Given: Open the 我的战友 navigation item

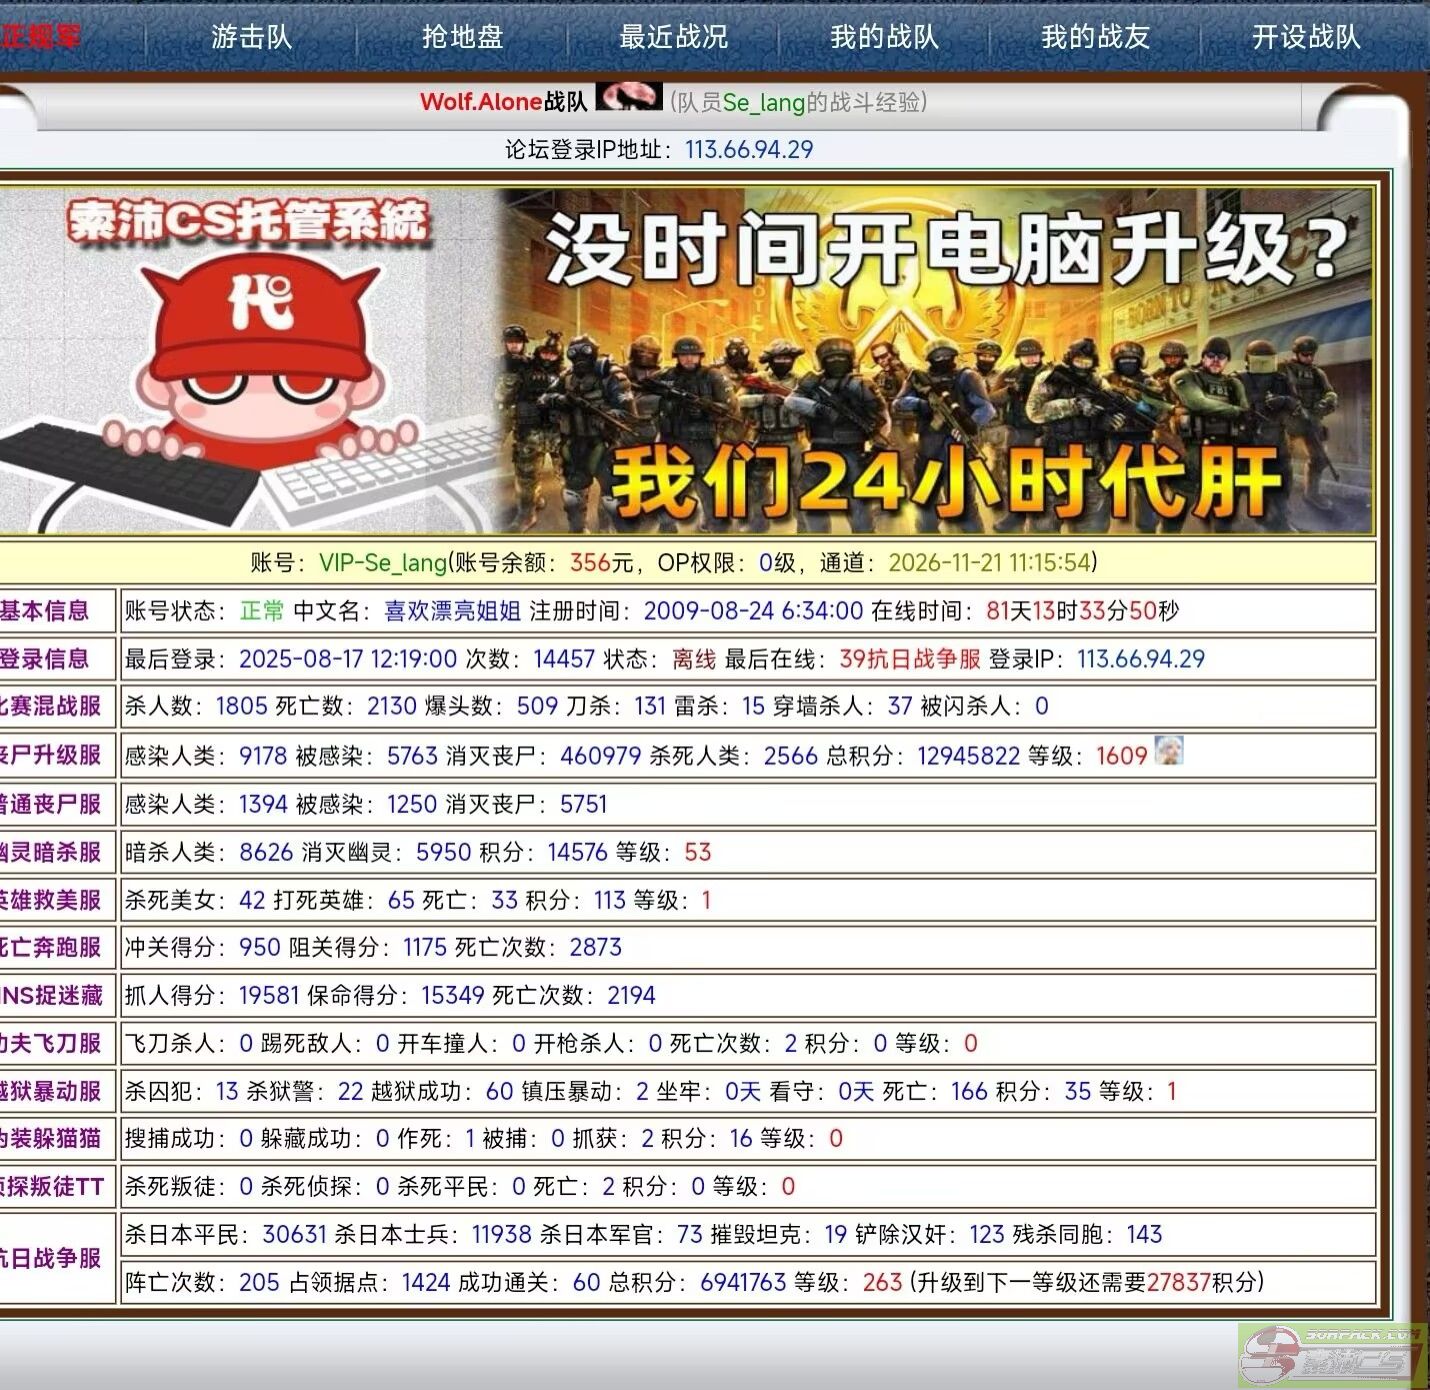Looking at the screenshot, I should point(1095,37).
